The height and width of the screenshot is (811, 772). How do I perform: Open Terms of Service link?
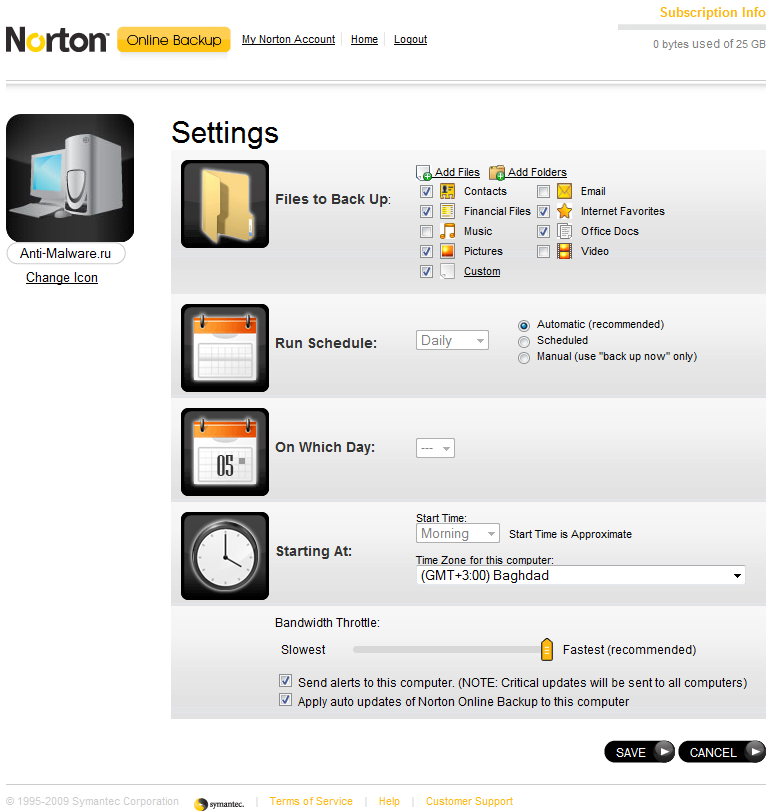click(x=311, y=801)
